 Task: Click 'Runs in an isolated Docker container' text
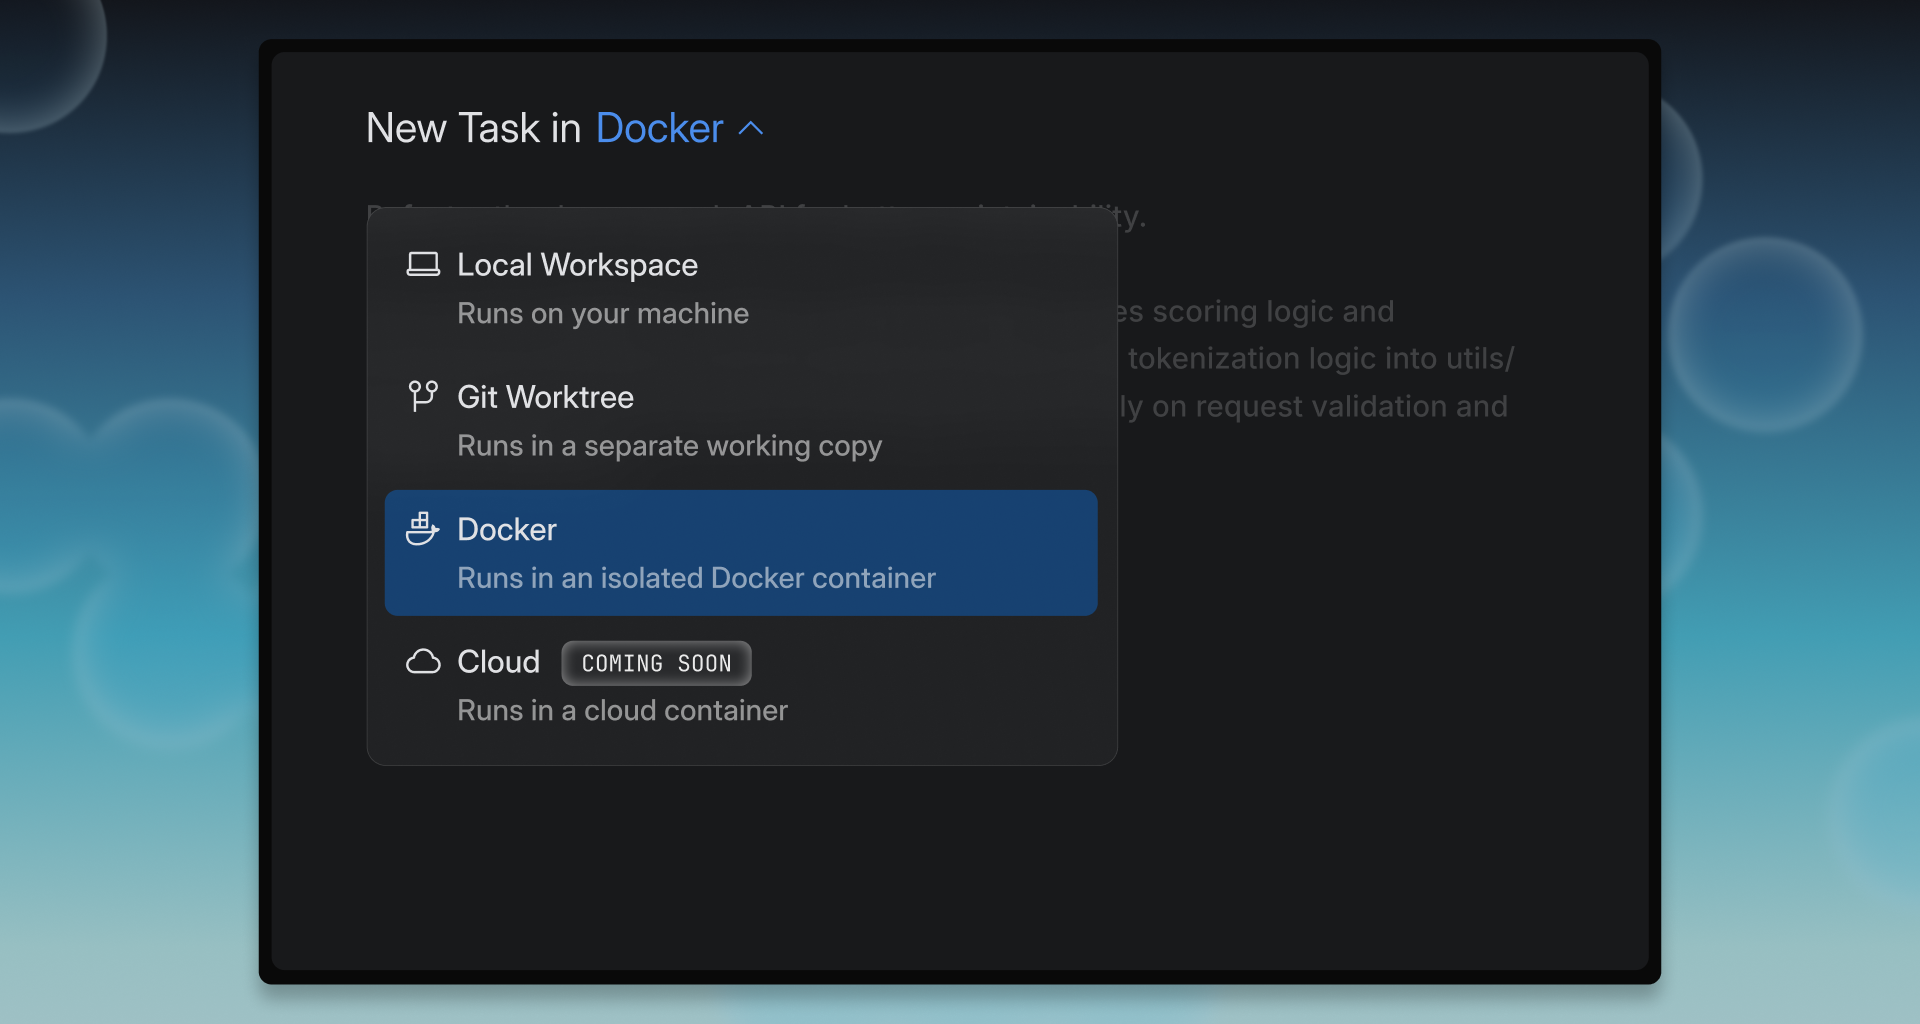click(x=696, y=578)
